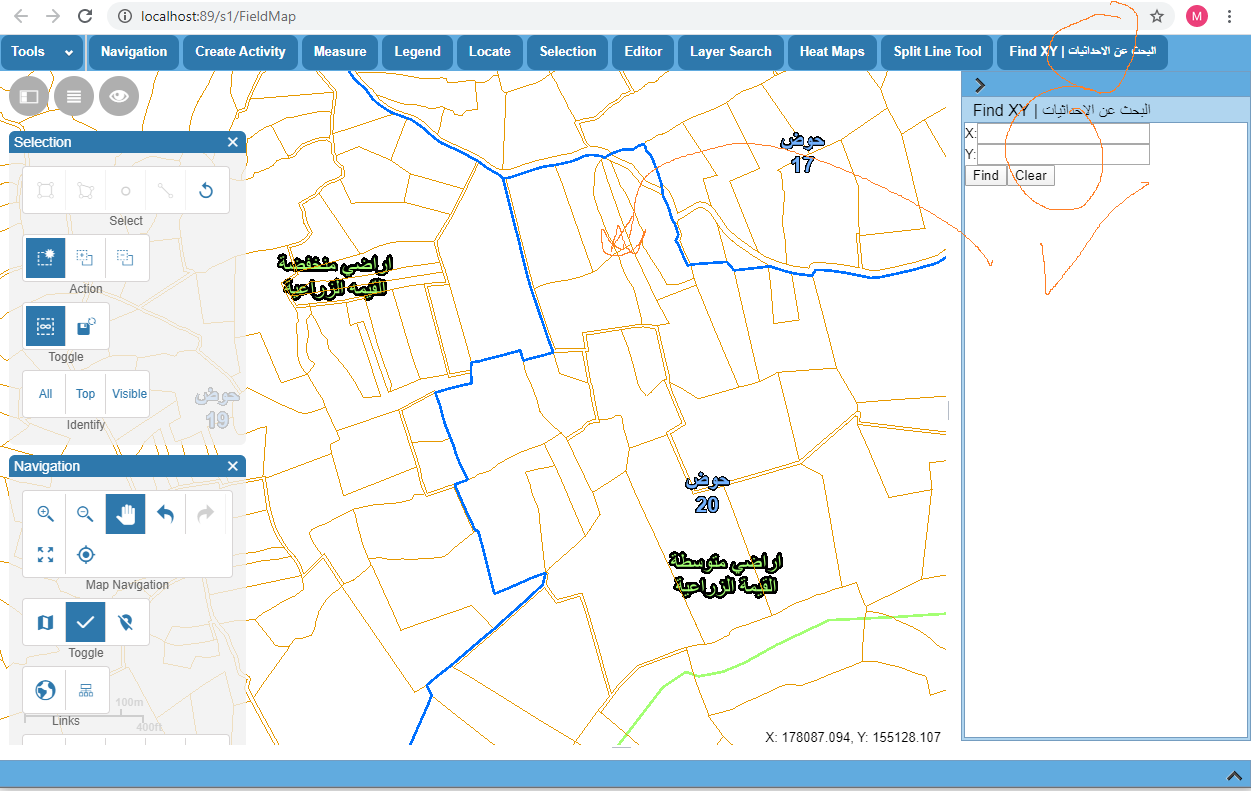Toggle the crossed-out location pin icon
1251x791 pixels.
(x=125, y=622)
